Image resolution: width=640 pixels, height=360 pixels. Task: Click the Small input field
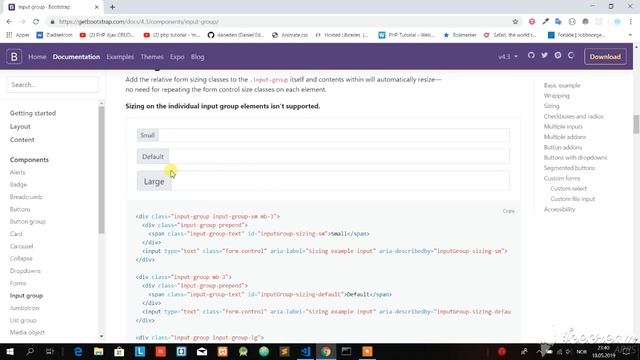click(x=334, y=135)
